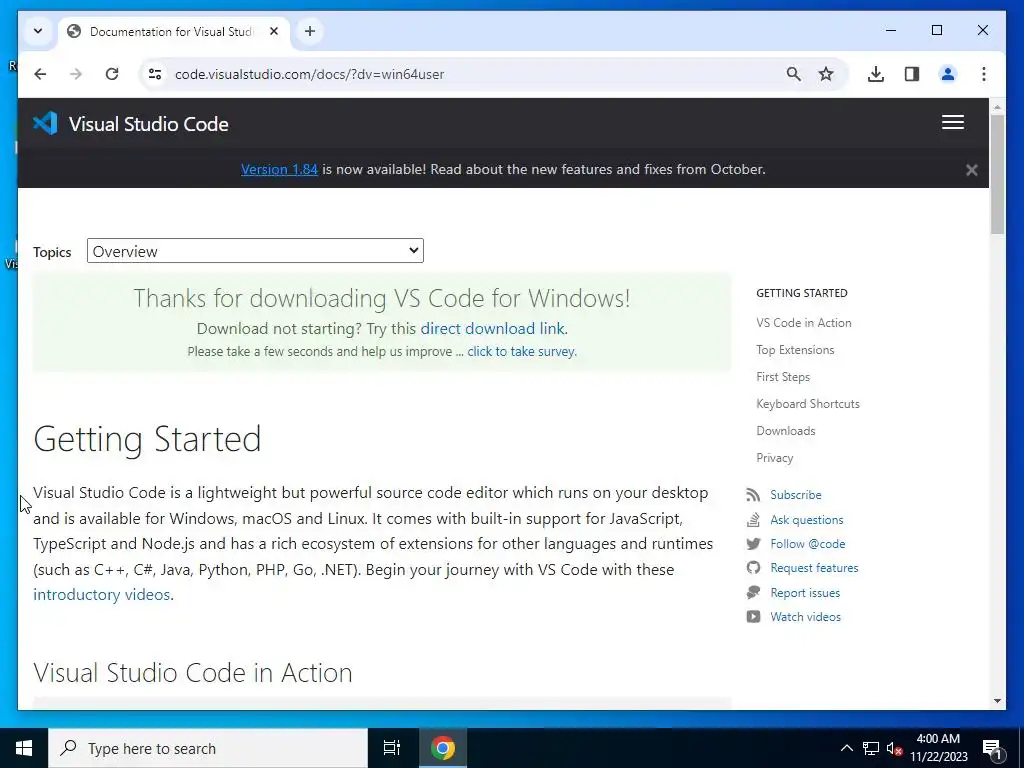Click the RSS Subscribe icon
The width and height of the screenshot is (1024, 768).
click(753, 495)
